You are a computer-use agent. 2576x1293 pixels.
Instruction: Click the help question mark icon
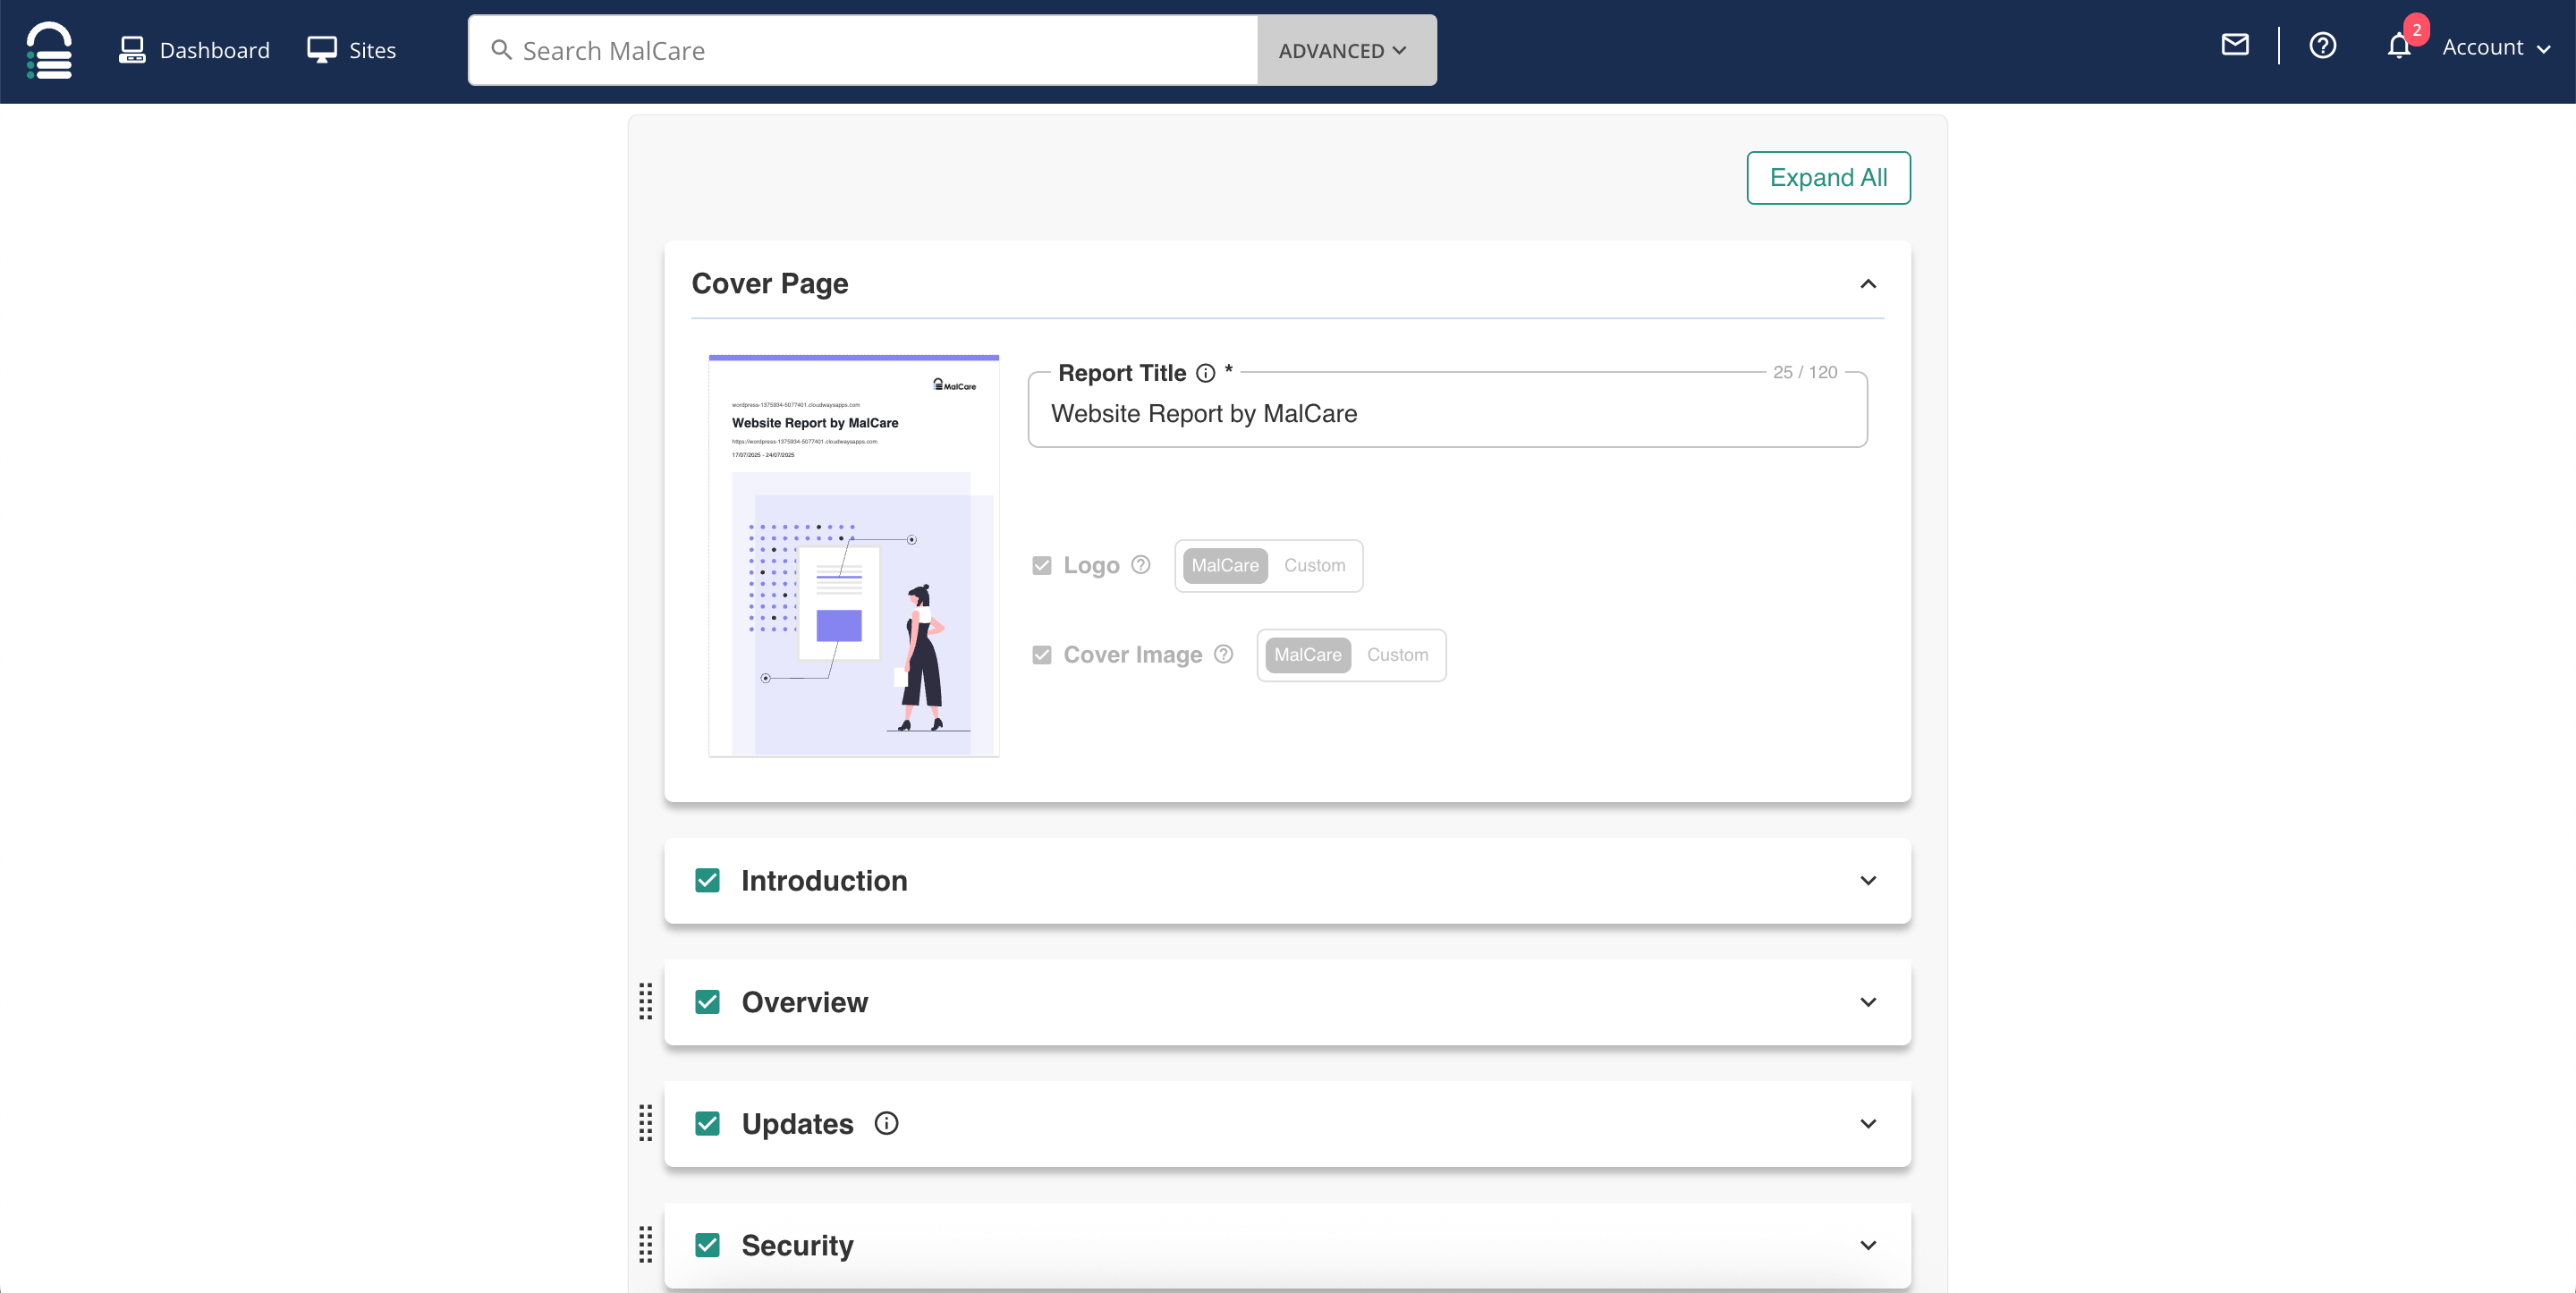pyautogui.click(x=2322, y=46)
